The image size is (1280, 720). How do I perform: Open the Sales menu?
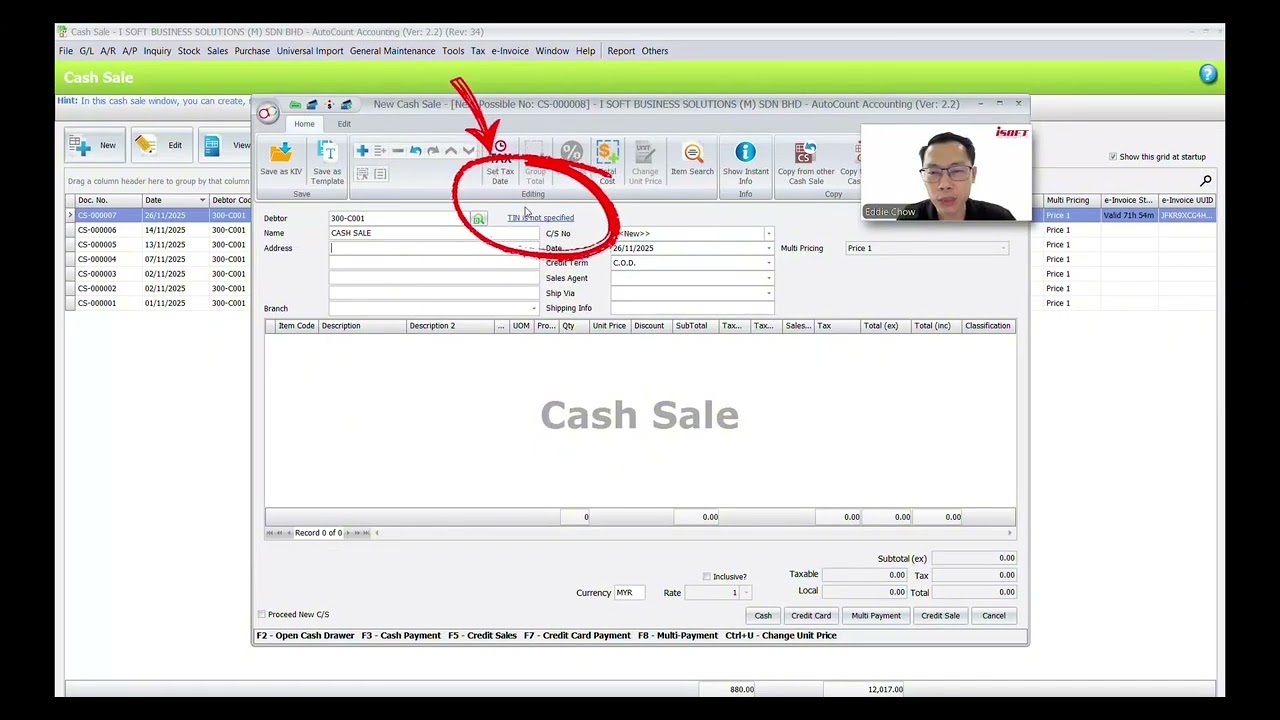coord(217,51)
